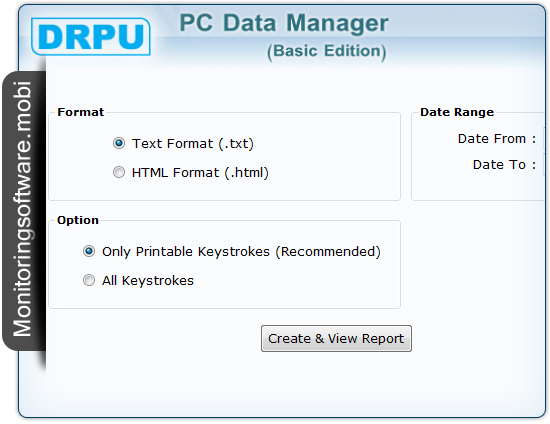Click the PC Data Manager title

(x=284, y=23)
